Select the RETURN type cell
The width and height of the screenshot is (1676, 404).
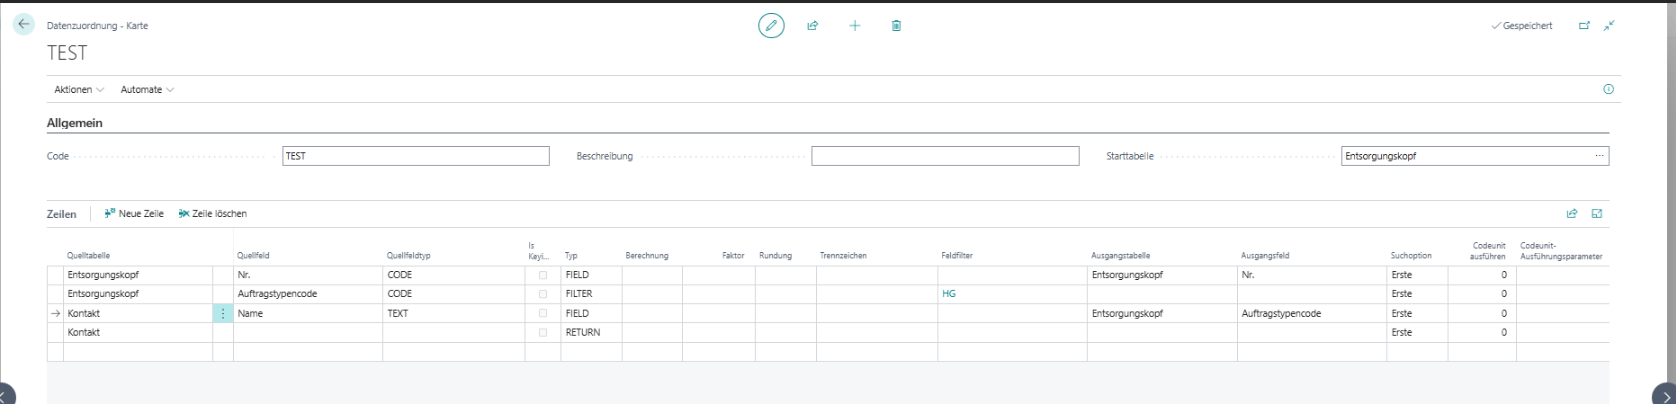[x=591, y=332]
